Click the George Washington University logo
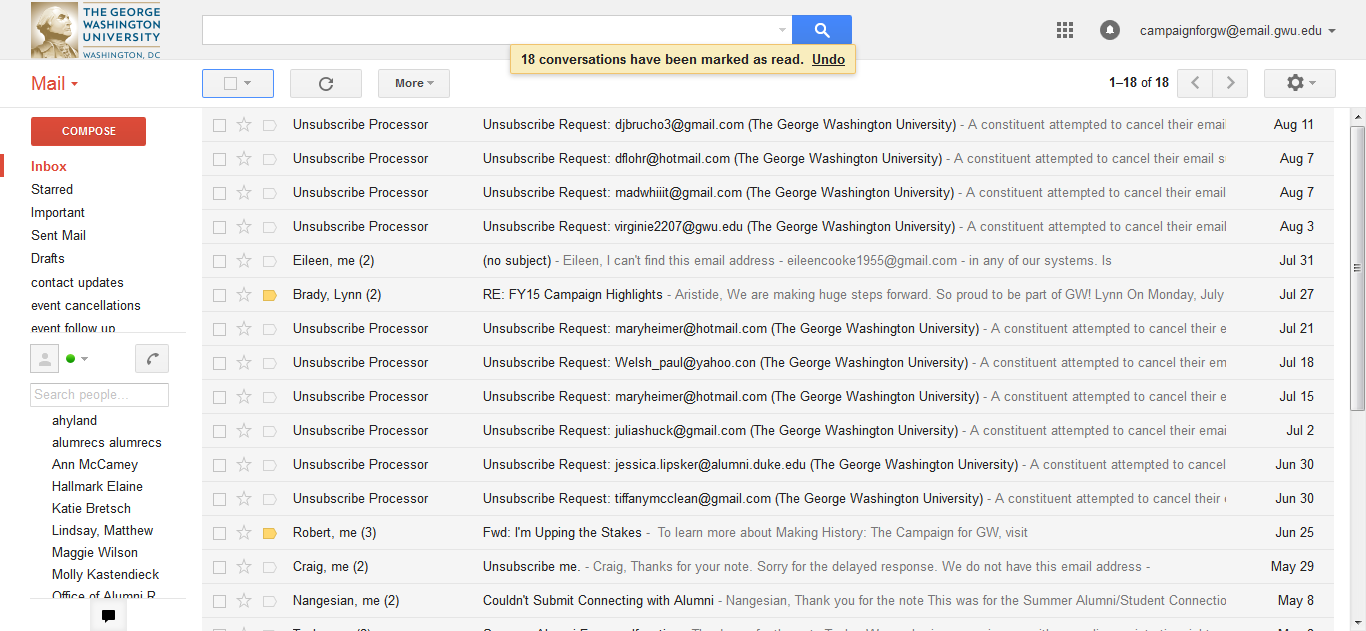The width and height of the screenshot is (1366, 631). pyautogui.click(x=96, y=31)
